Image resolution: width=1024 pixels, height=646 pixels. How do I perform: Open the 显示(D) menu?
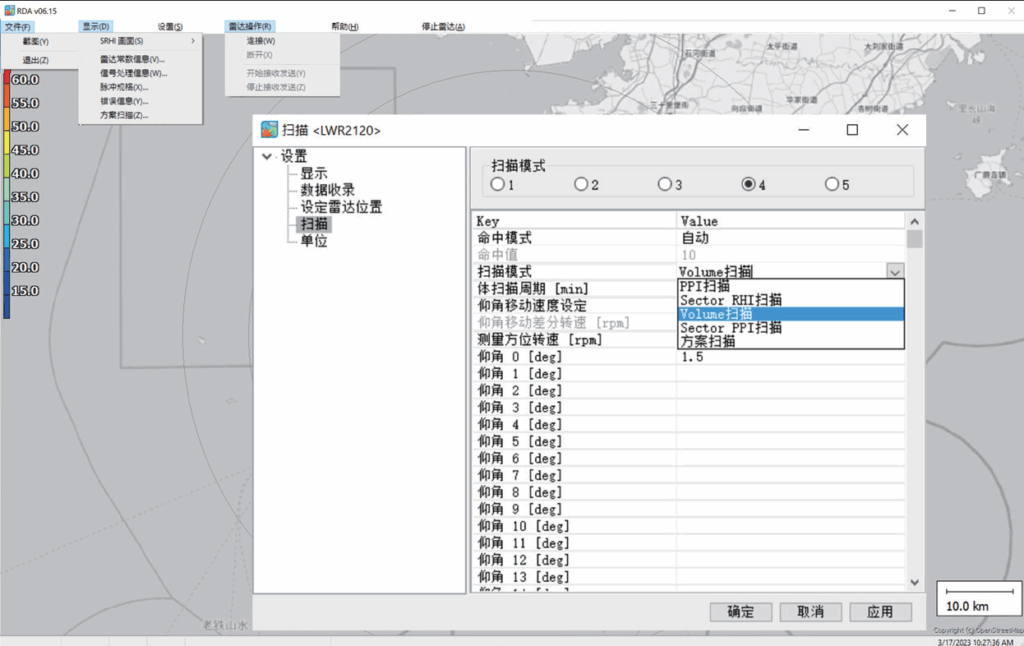click(95, 27)
